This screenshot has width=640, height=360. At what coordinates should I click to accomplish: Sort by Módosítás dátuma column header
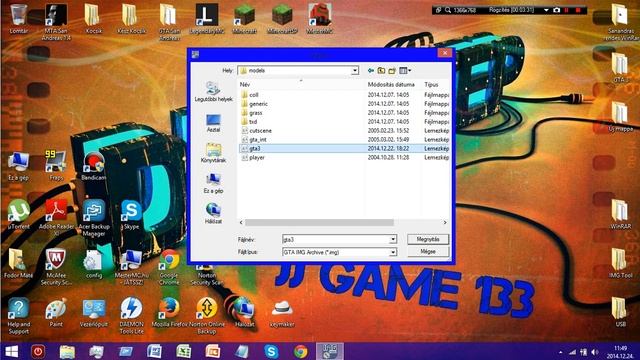[391, 84]
